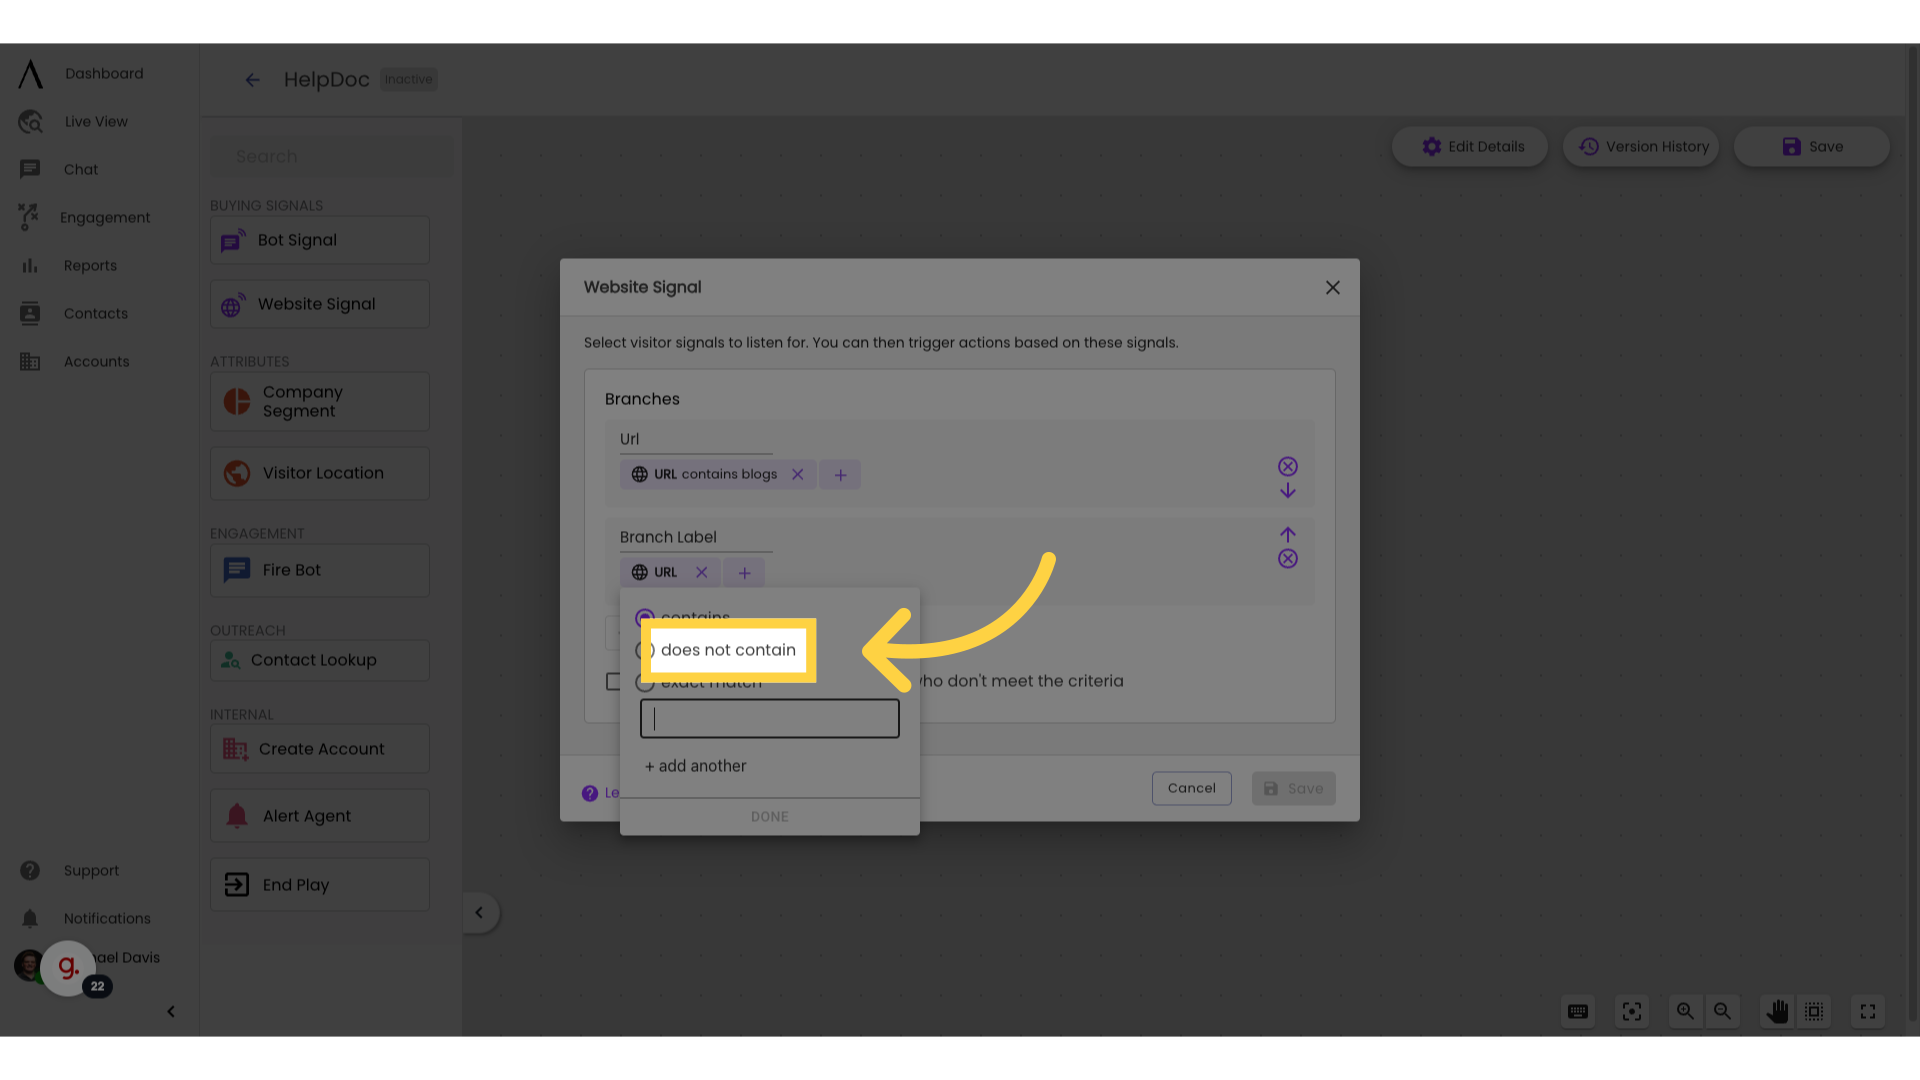Select the 'exact match' radio button
The height and width of the screenshot is (1080, 1920).
pyautogui.click(x=645, y=682)
